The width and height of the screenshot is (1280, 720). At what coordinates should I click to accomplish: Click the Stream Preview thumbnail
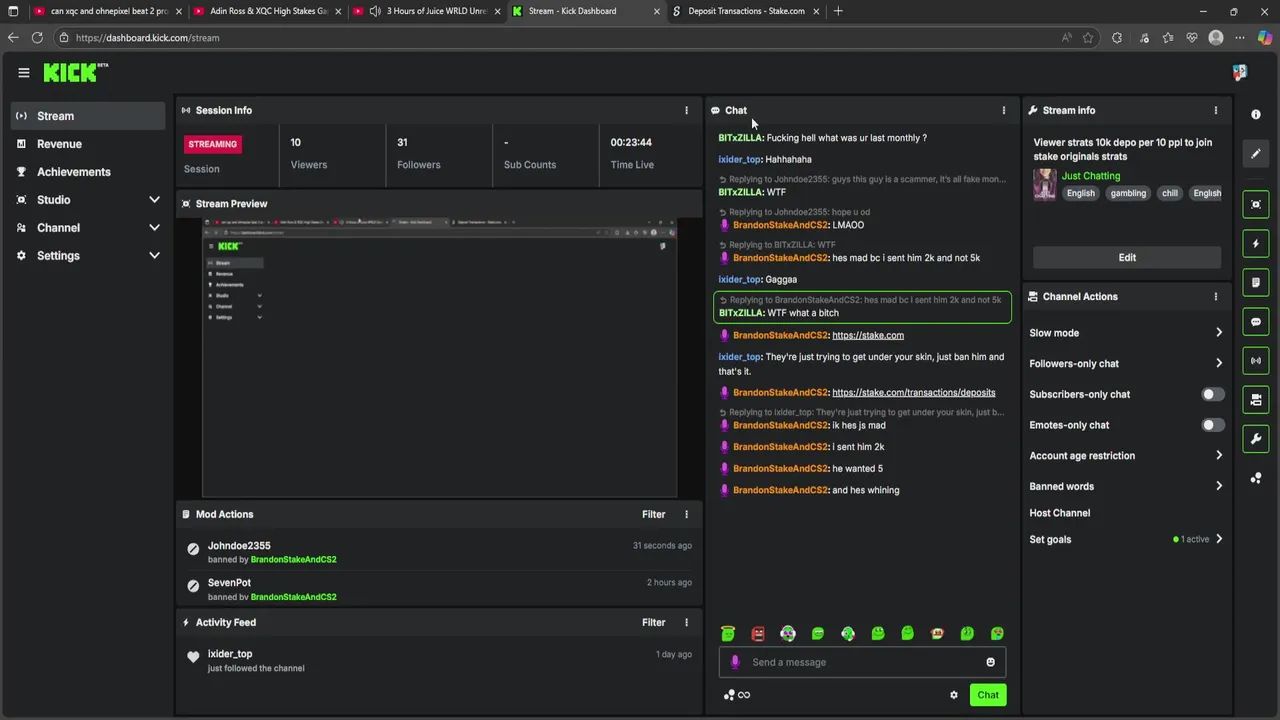[x=439, y=358]
